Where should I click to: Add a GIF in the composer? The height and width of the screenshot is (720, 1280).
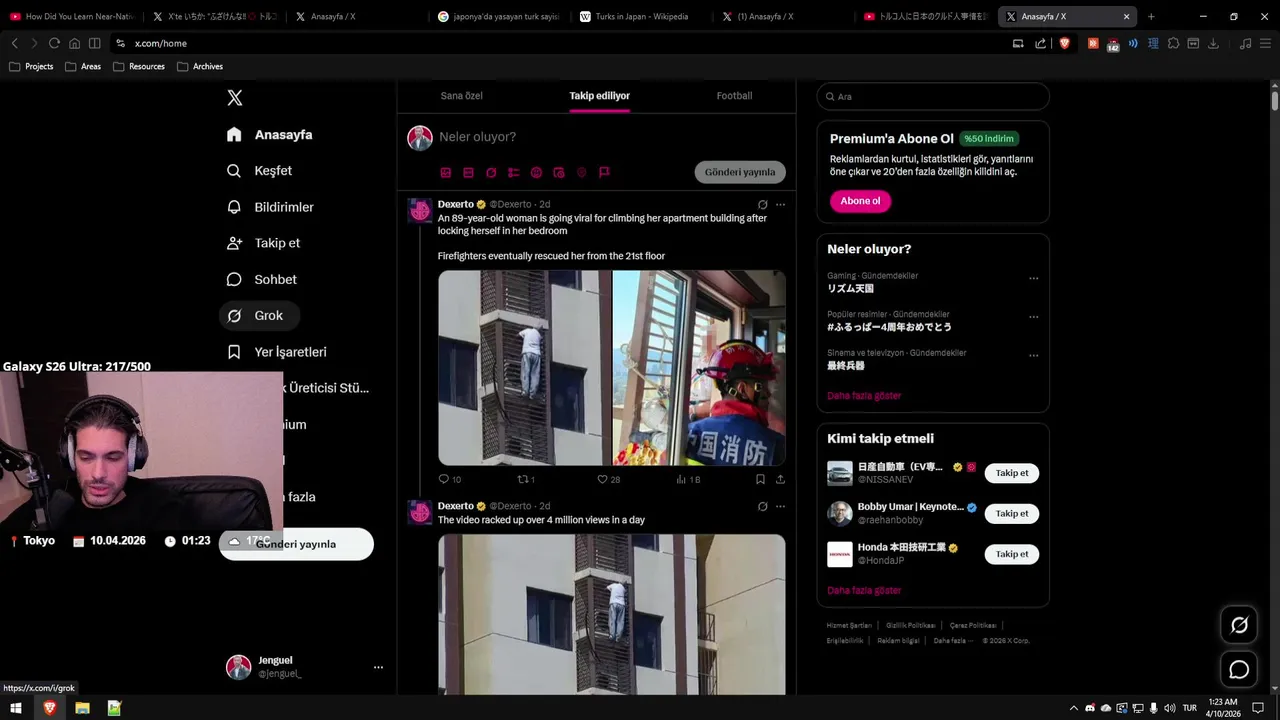pos(468,173)
